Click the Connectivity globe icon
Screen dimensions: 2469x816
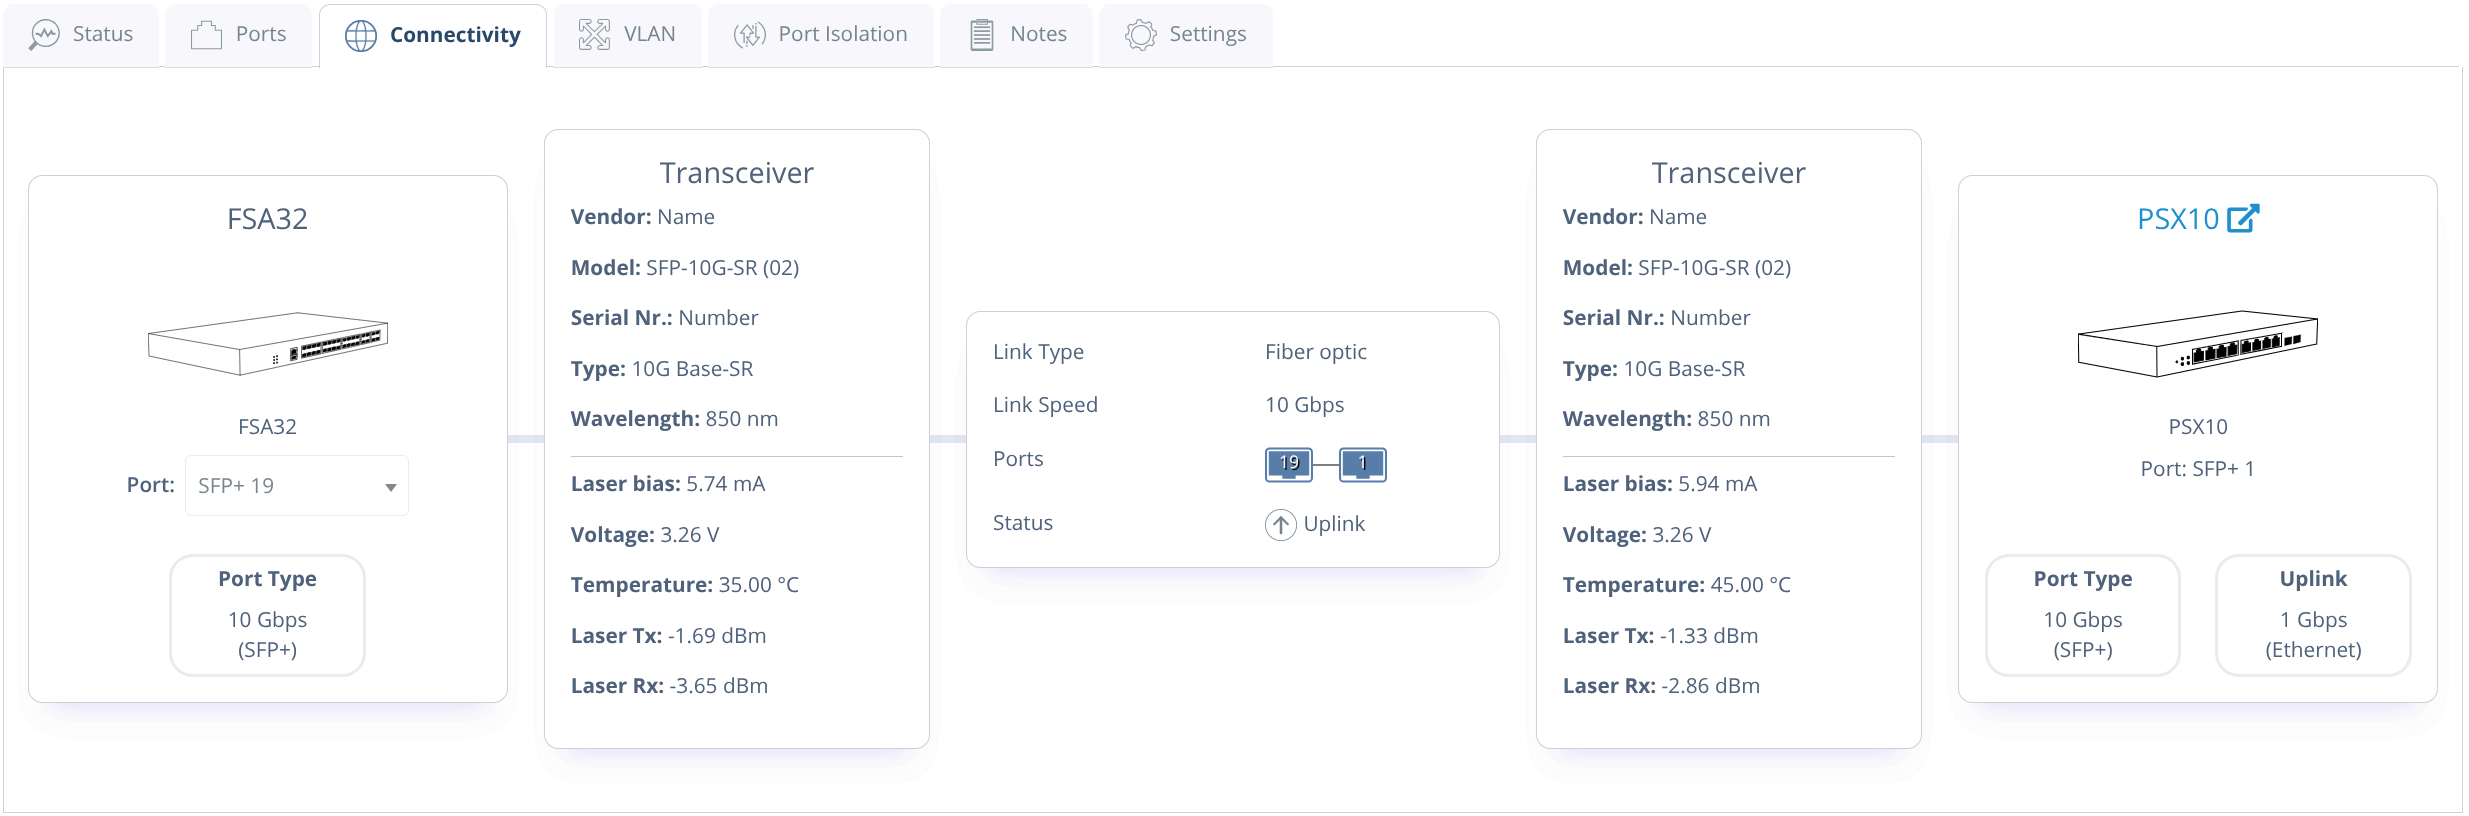click(361, 36)
